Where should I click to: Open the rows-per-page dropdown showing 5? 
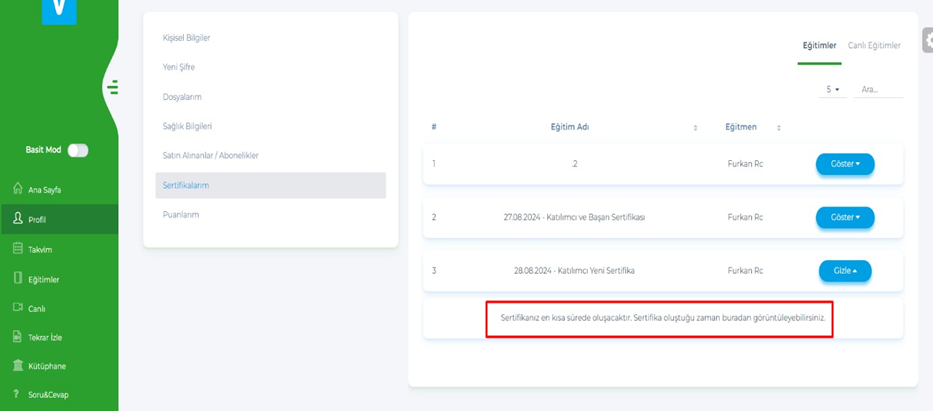(x=832, y=90)
